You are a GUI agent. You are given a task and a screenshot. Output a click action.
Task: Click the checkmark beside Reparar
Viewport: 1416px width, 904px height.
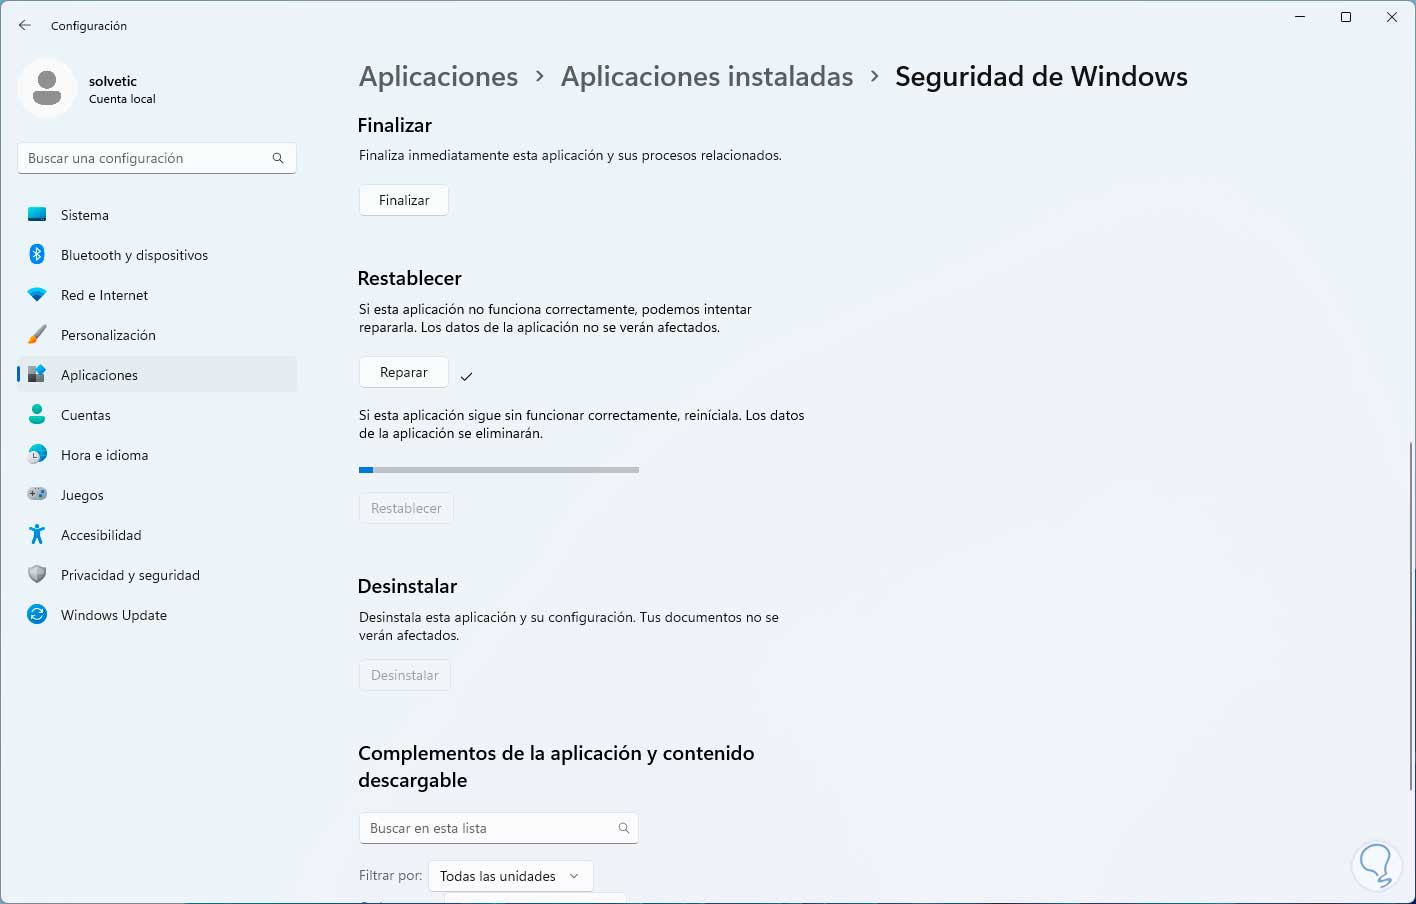click(x=466, y=376)
